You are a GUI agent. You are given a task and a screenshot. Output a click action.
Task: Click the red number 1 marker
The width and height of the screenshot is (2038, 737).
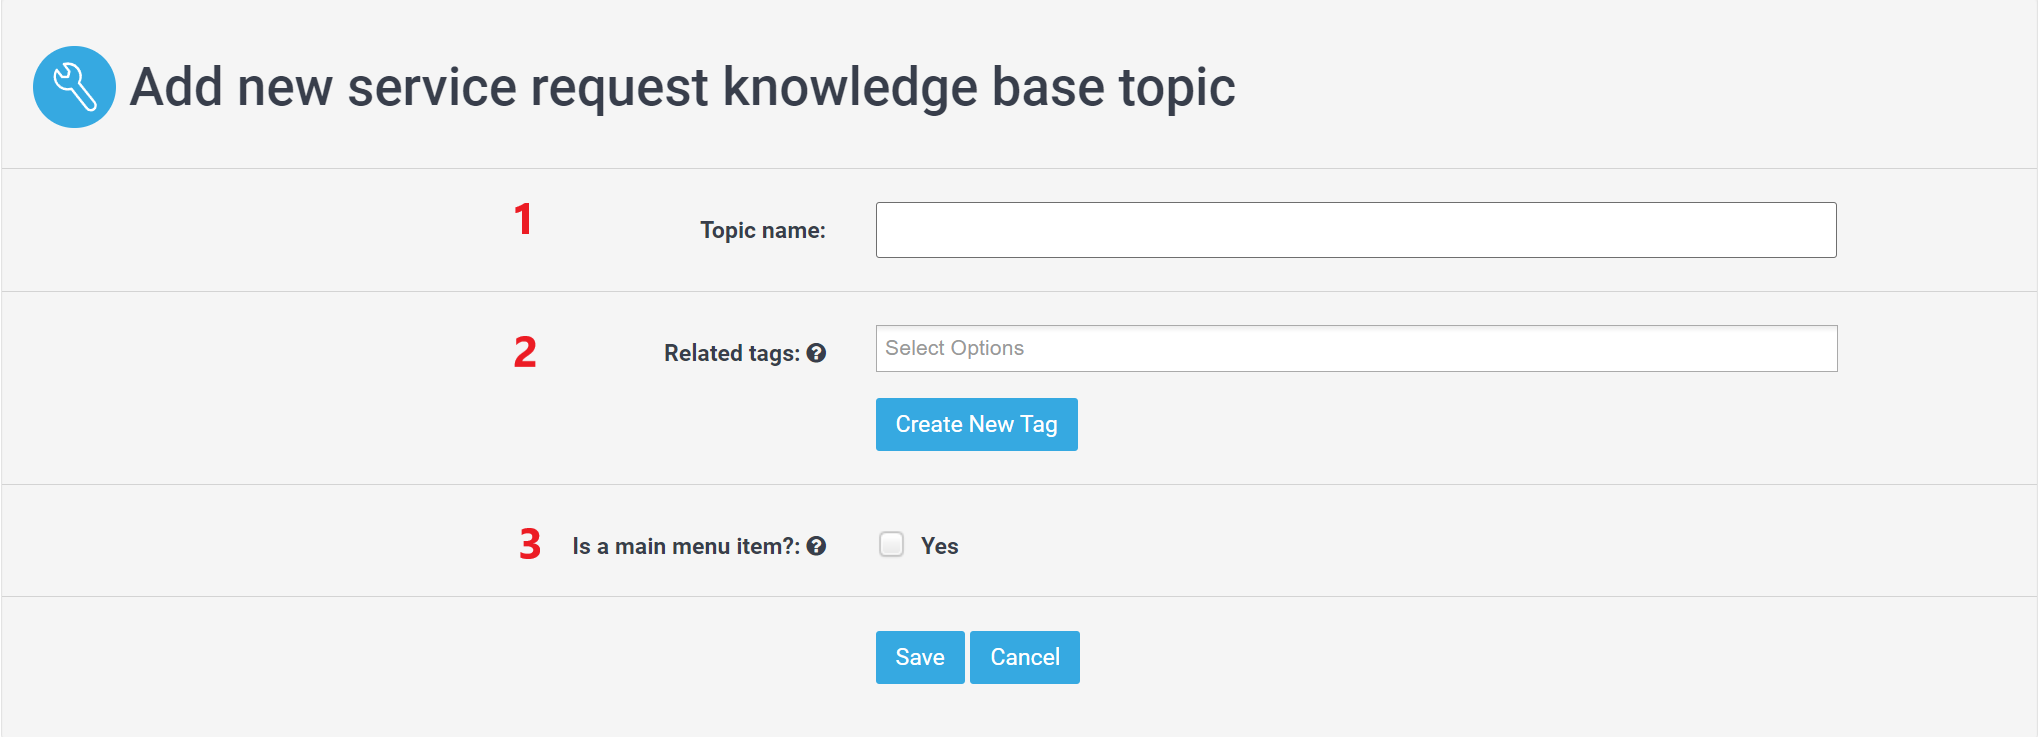pos(523,219)
